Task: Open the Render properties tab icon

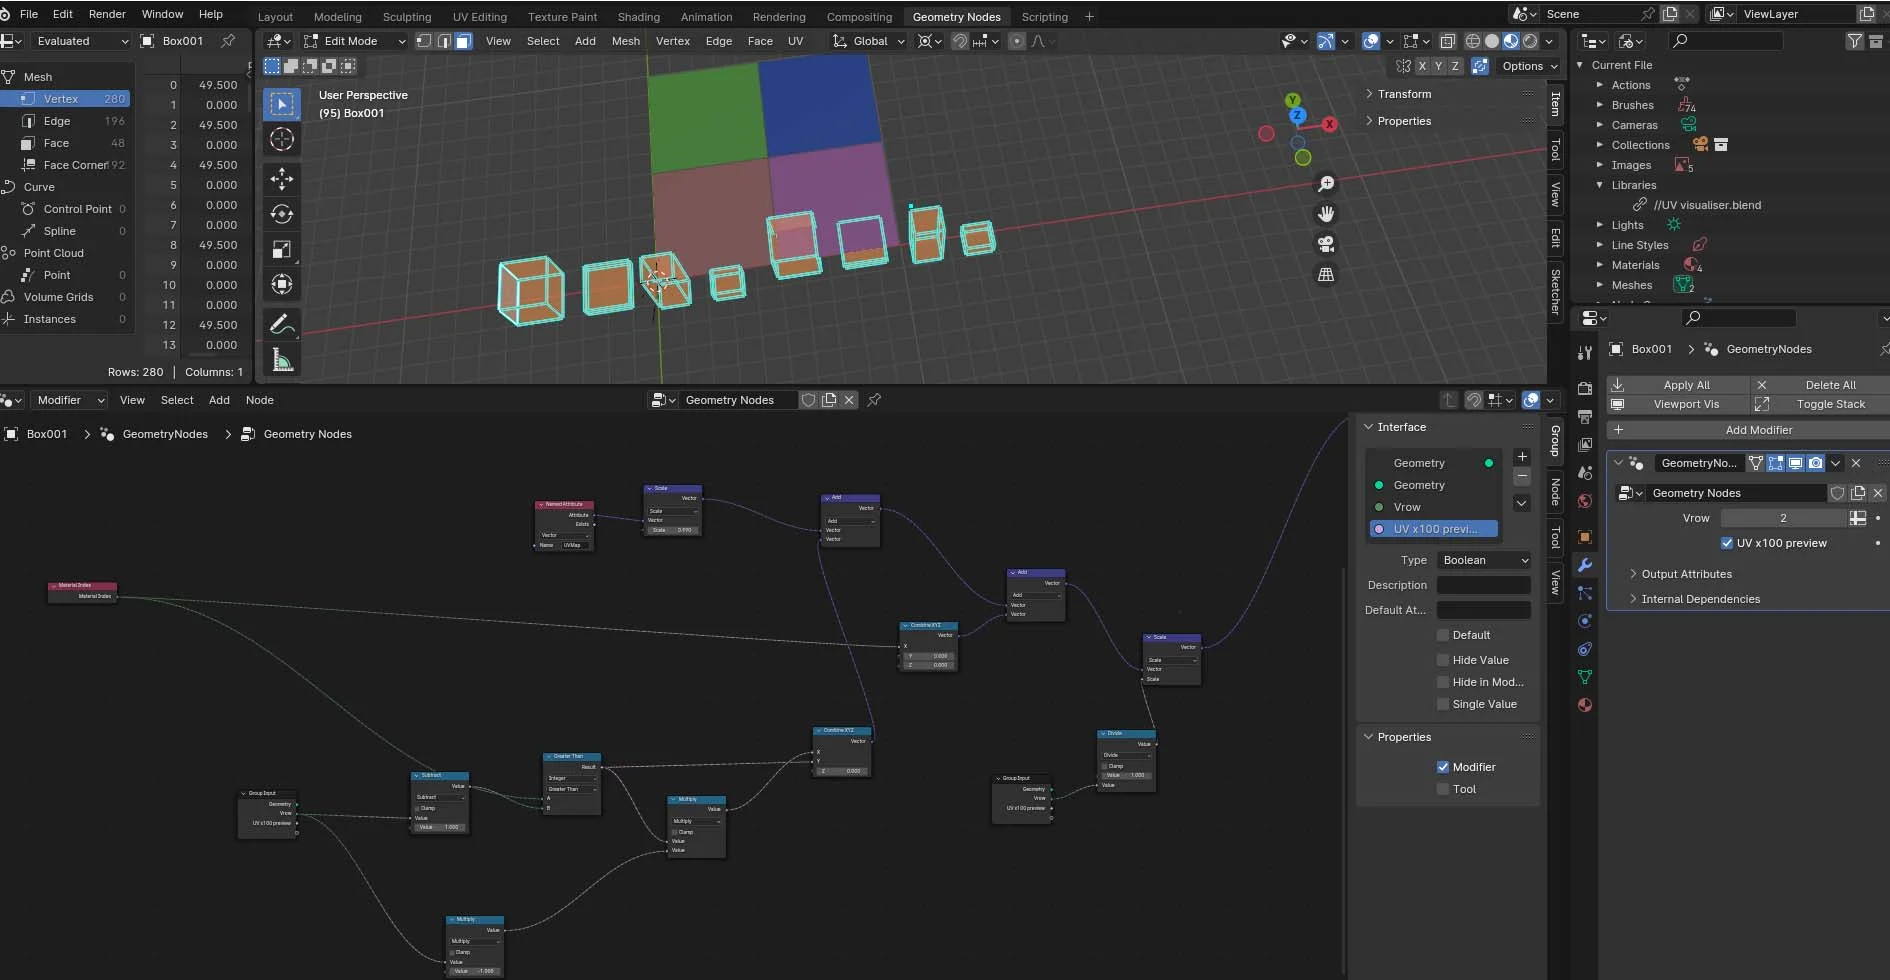Action: [1584, 388]
